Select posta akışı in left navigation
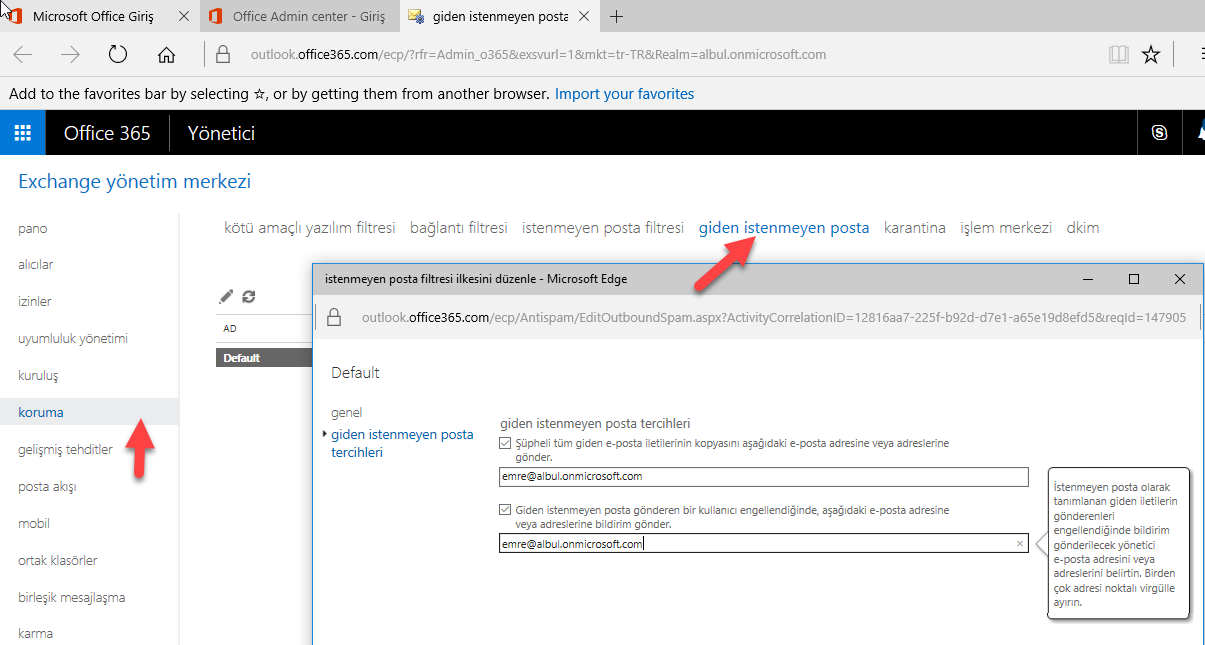 (x=48, y=487)
